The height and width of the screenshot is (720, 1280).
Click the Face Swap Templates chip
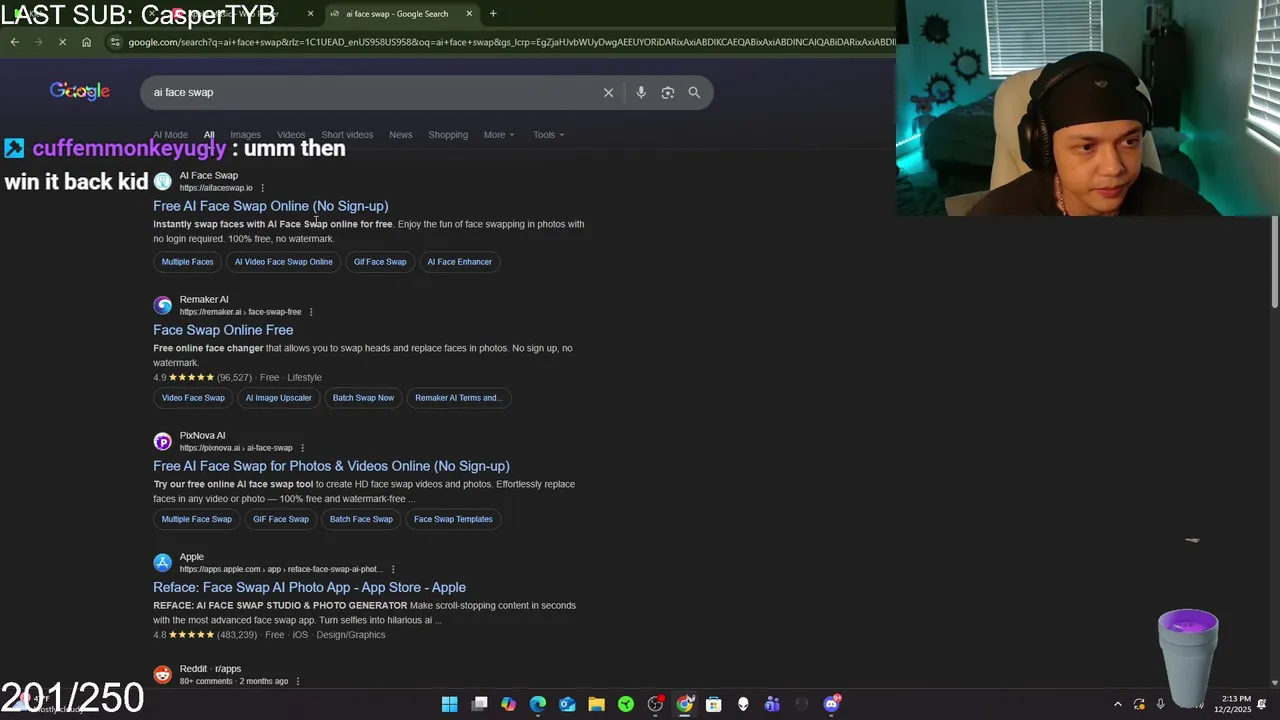pyautogui.click(x=453, y=519)
